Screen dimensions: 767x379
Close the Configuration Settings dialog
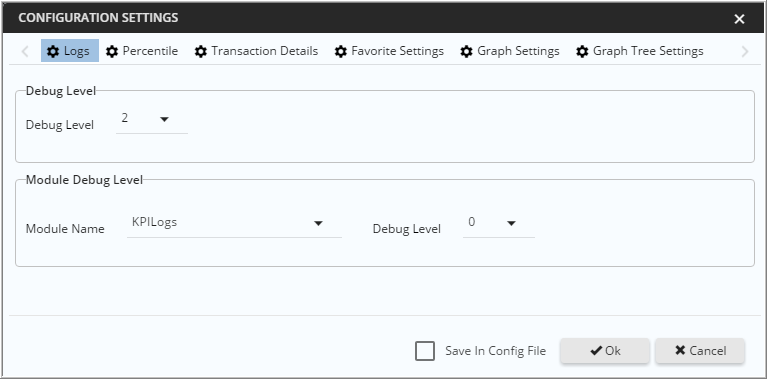[739, 19]
